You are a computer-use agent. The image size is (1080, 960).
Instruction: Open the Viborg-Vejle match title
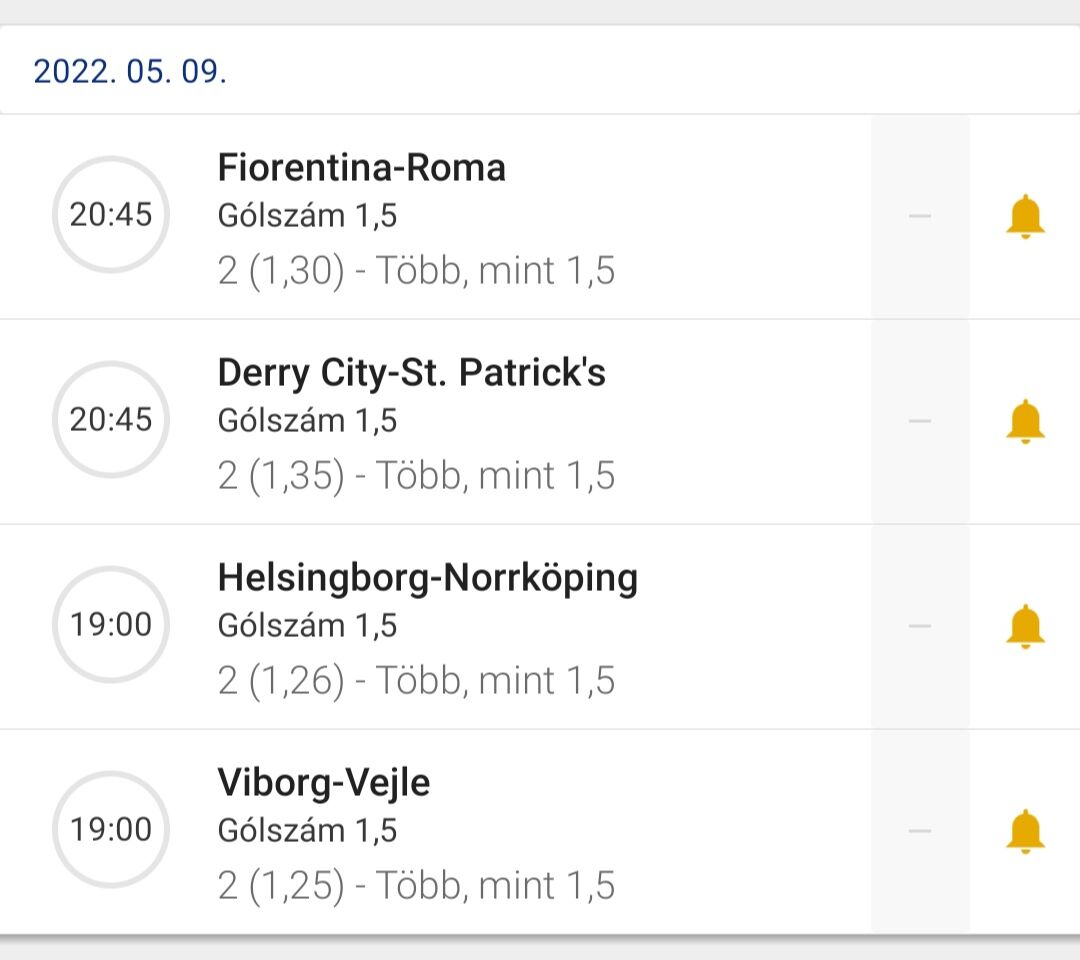pyautogui.click(x=324, y=783)
